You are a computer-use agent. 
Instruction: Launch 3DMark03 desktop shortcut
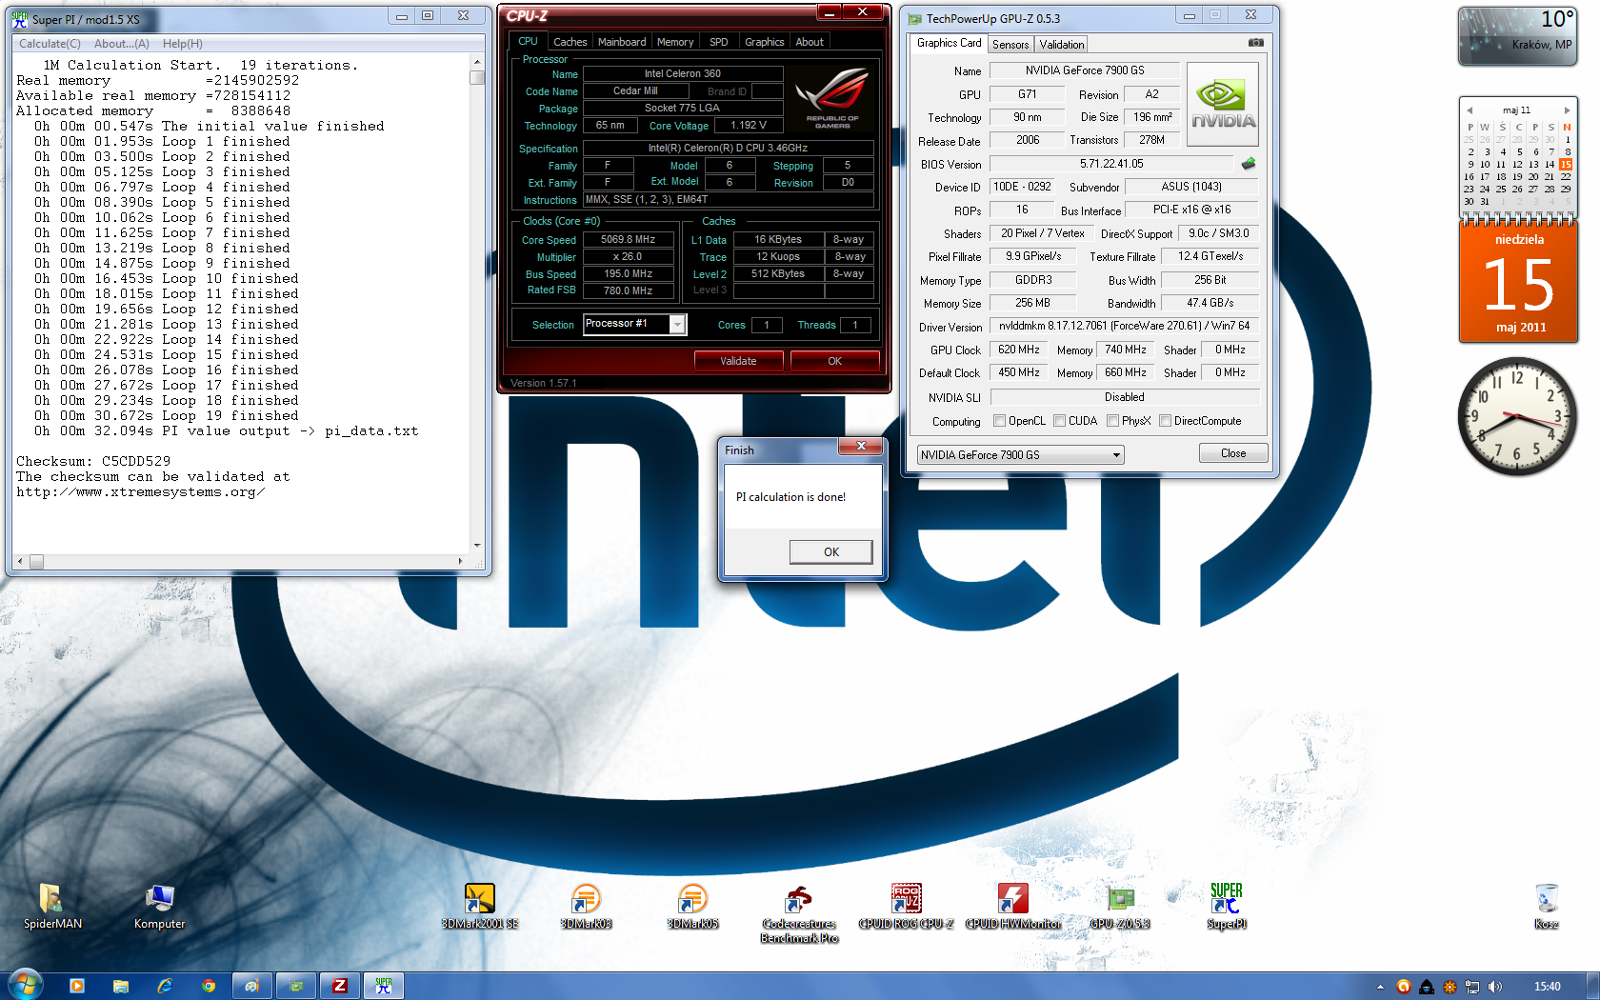point(586,906)
